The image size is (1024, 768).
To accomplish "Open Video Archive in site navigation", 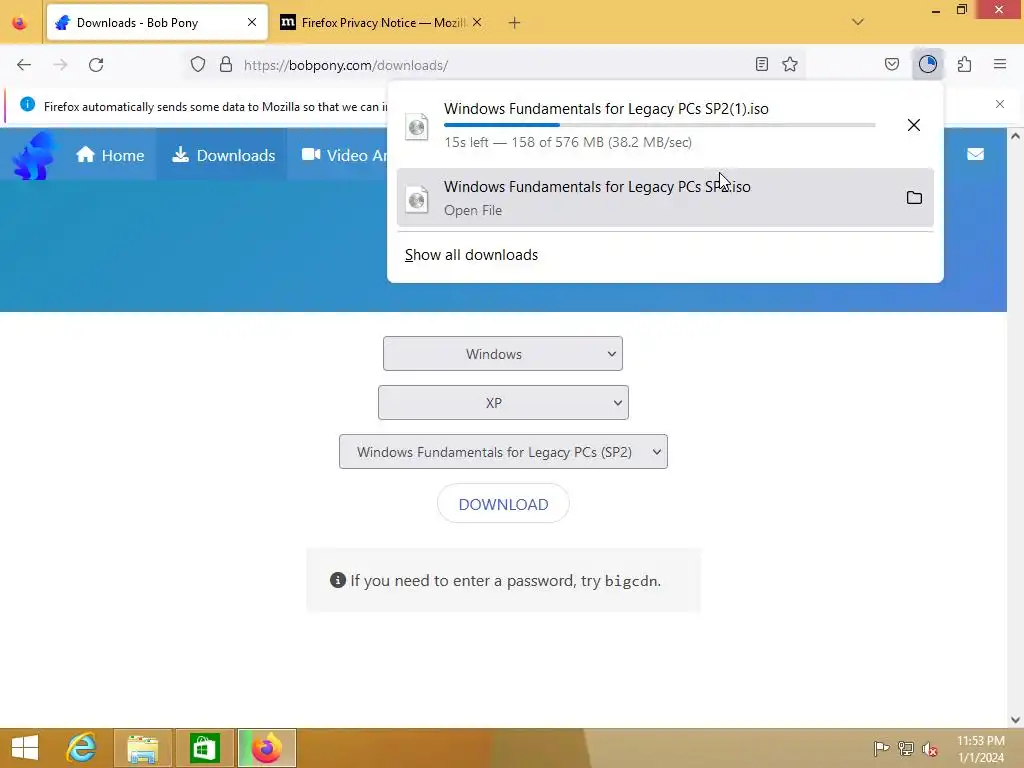I will (x=344, y=155).
